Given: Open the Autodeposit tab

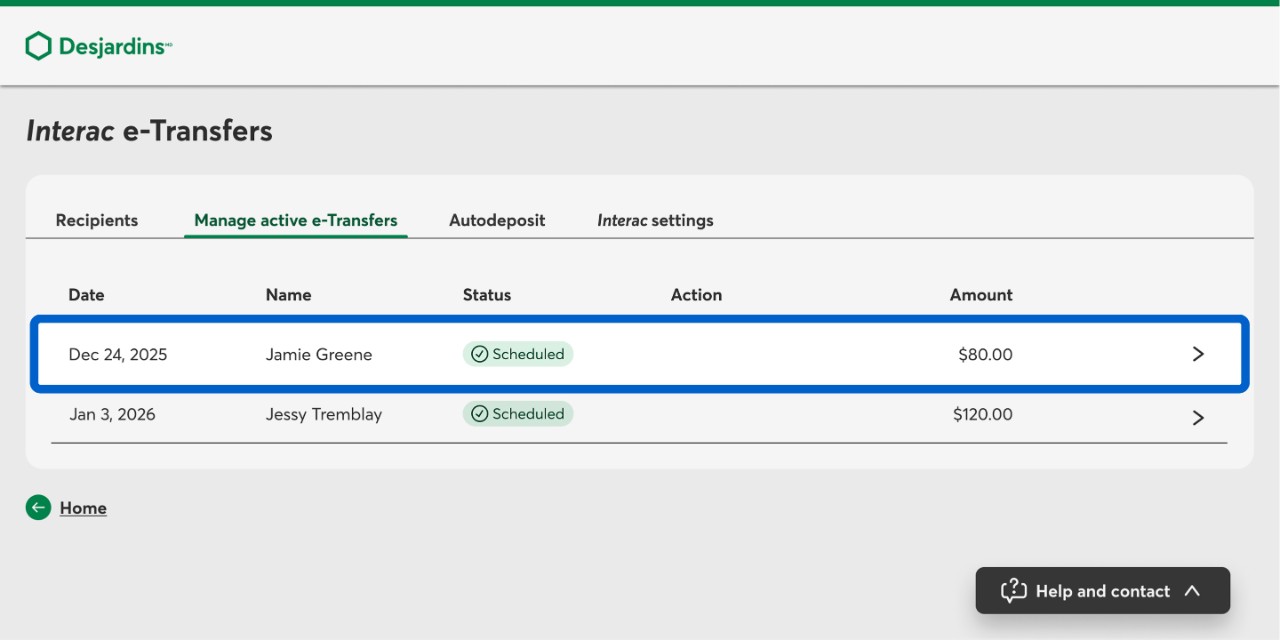Looking at the screenshot, I should [x=497, y=220].
